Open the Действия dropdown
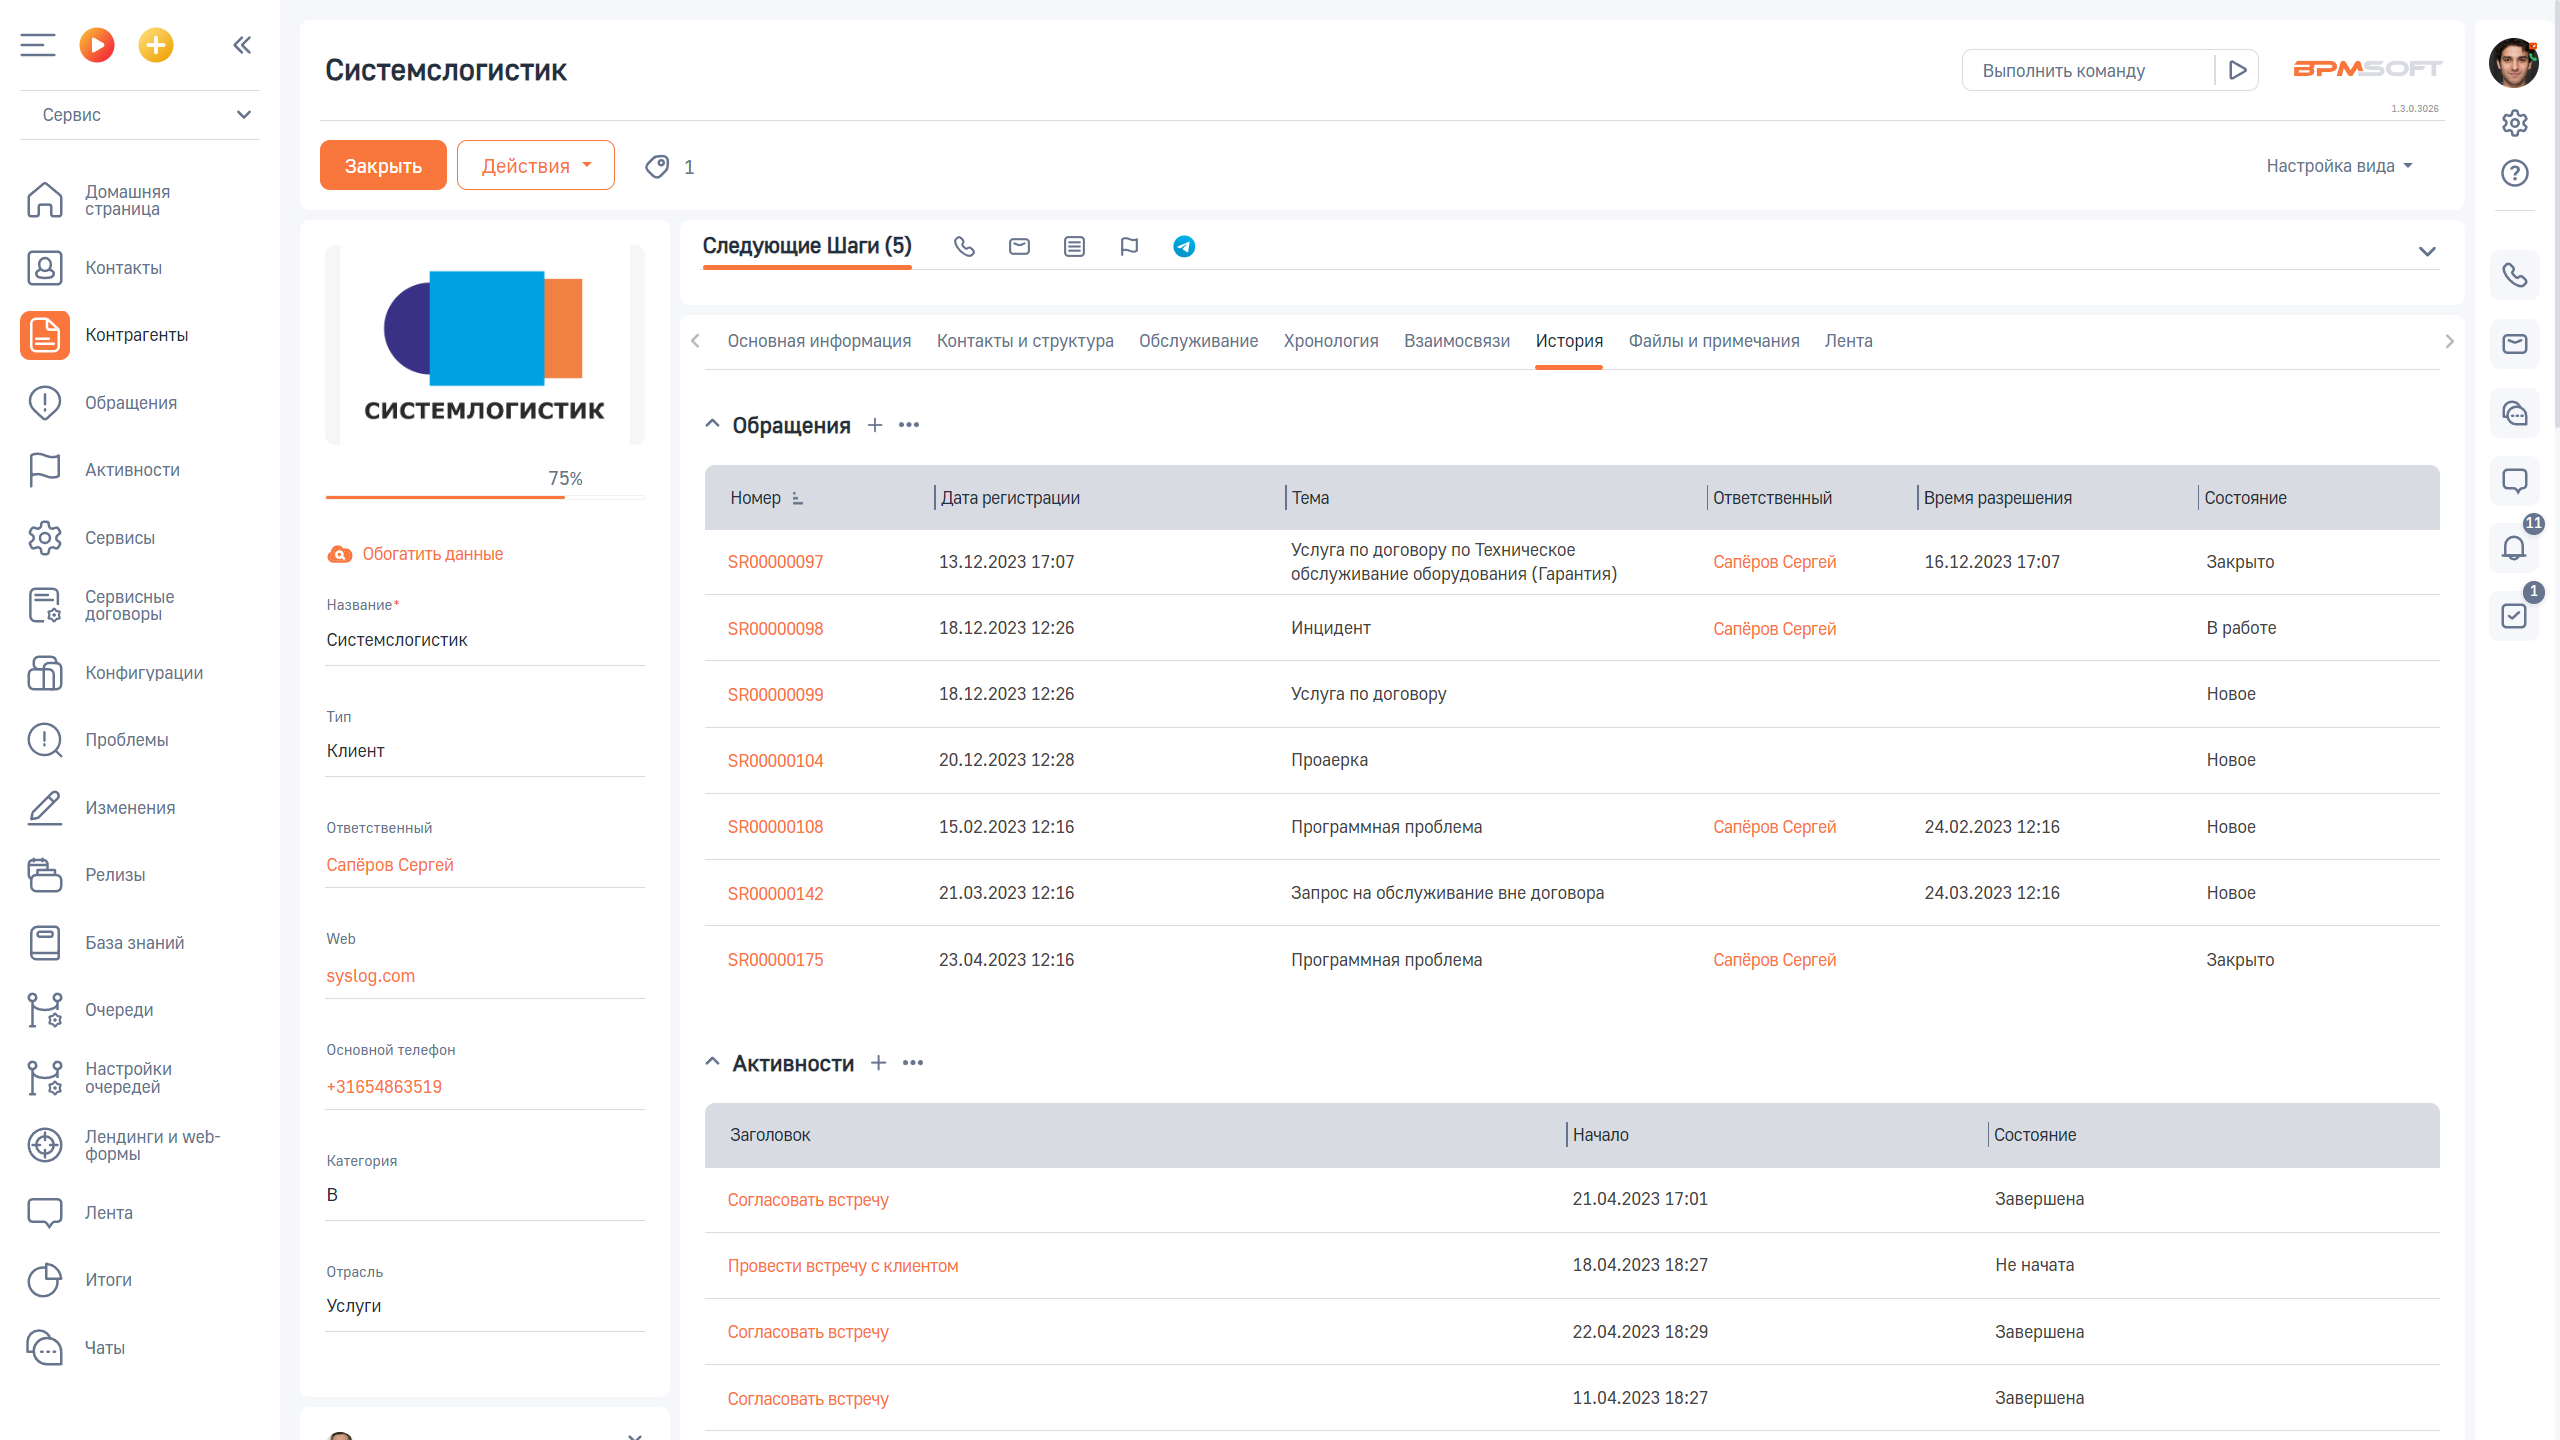This screenshot has height=1440, width=2560. 536,166
